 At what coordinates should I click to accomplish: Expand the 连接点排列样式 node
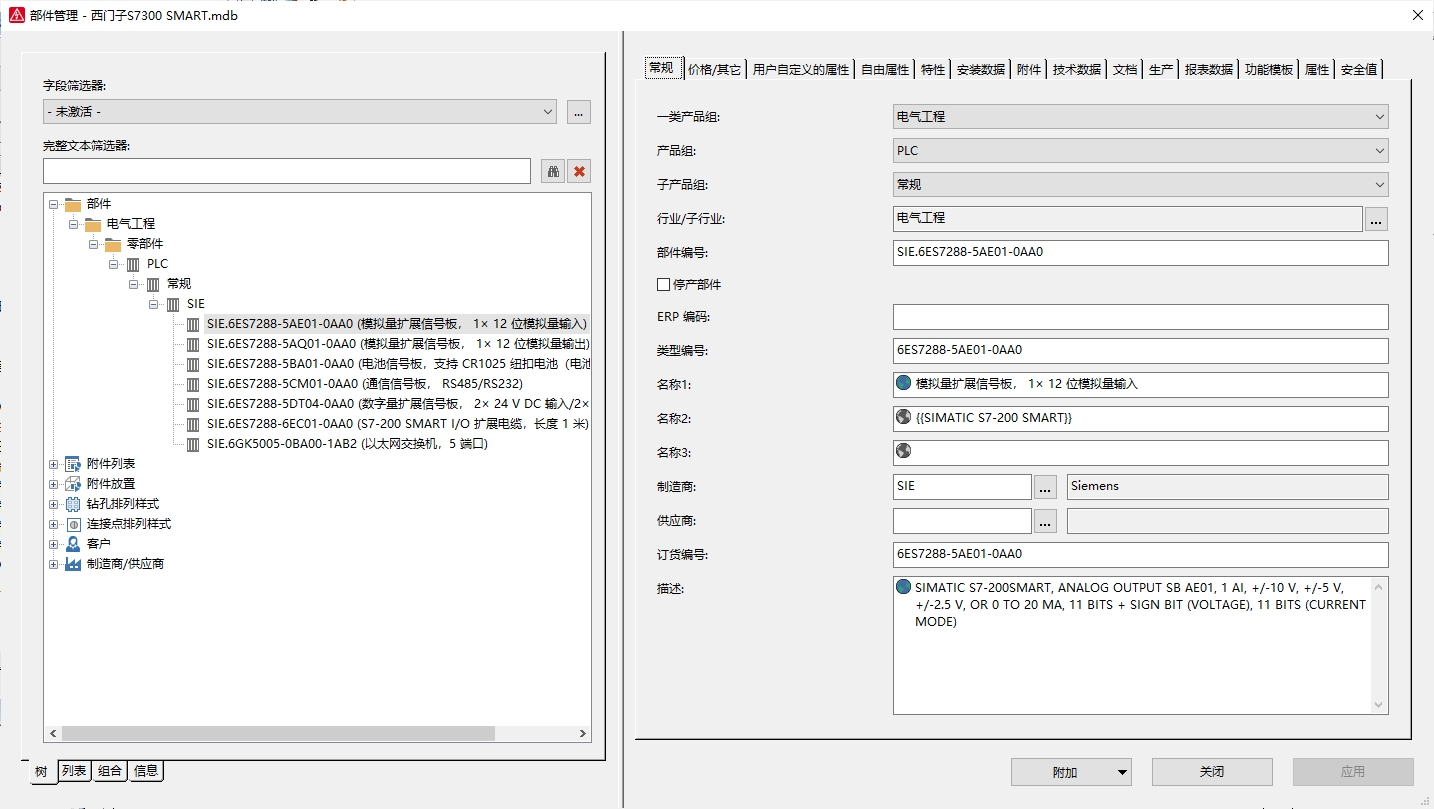[54, 524]
